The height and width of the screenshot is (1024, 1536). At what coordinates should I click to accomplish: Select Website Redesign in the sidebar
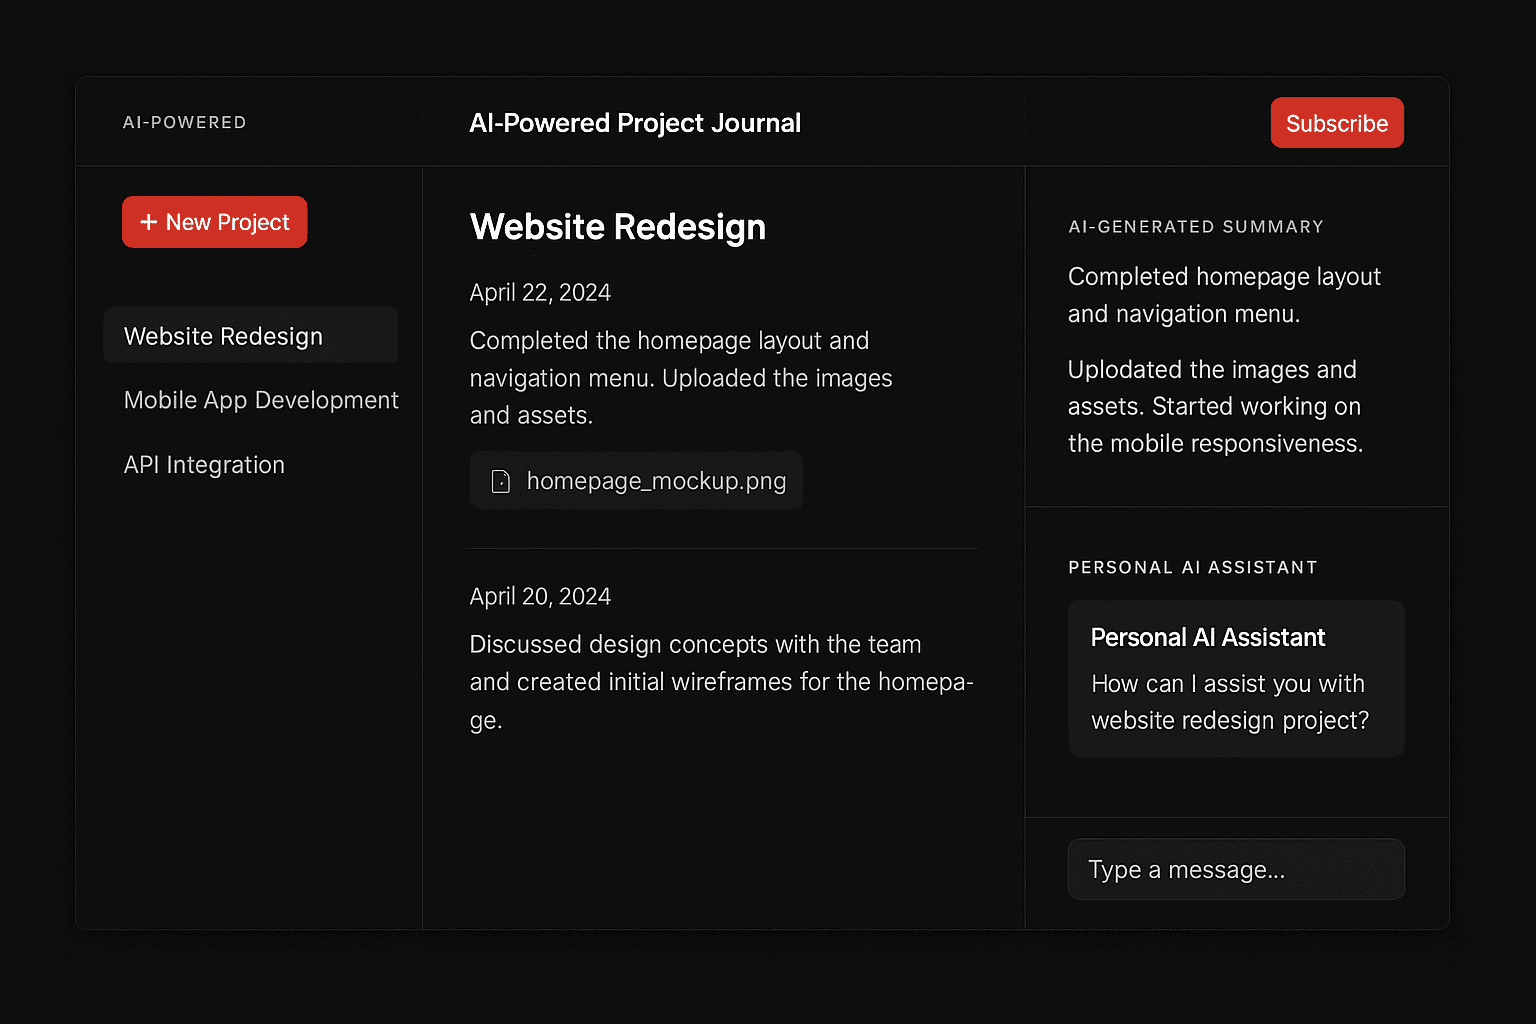coord(223,336)
